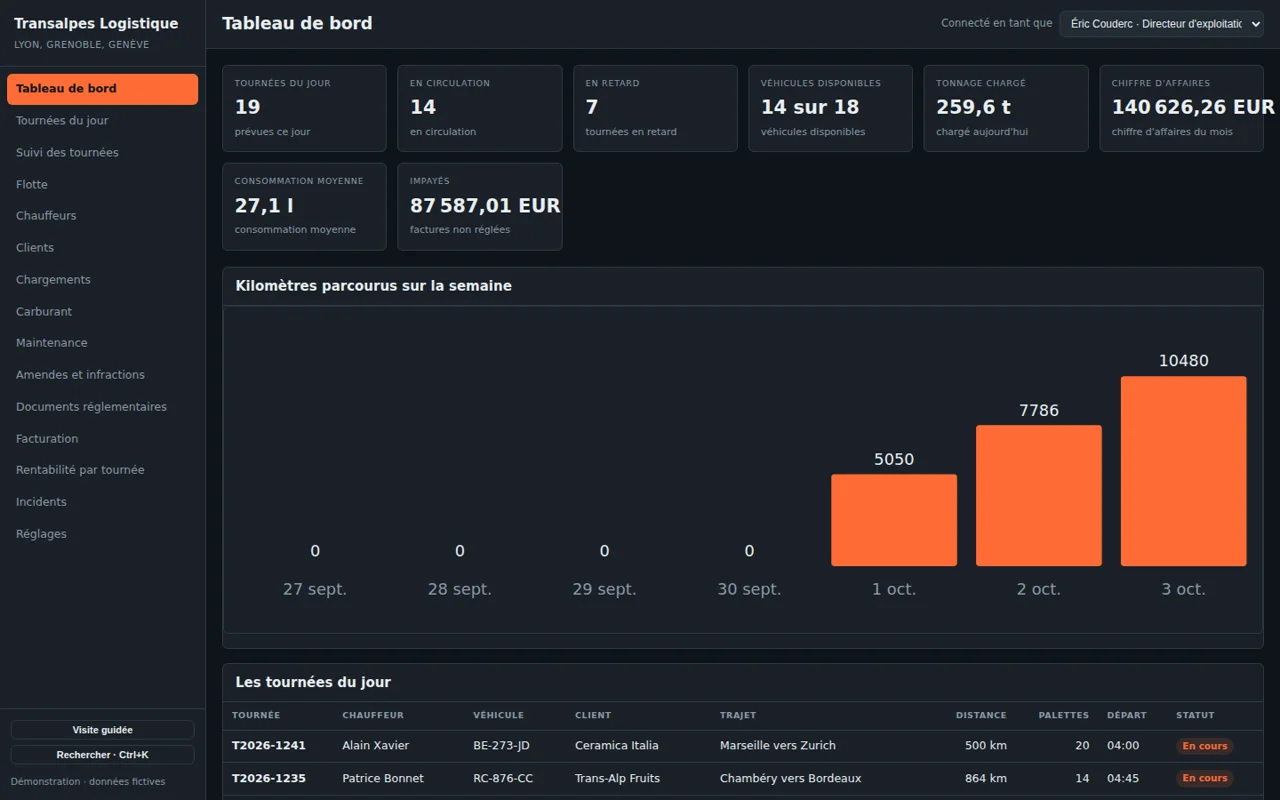Select the 2 oct. bar showing 7786

click(1039, 496)
